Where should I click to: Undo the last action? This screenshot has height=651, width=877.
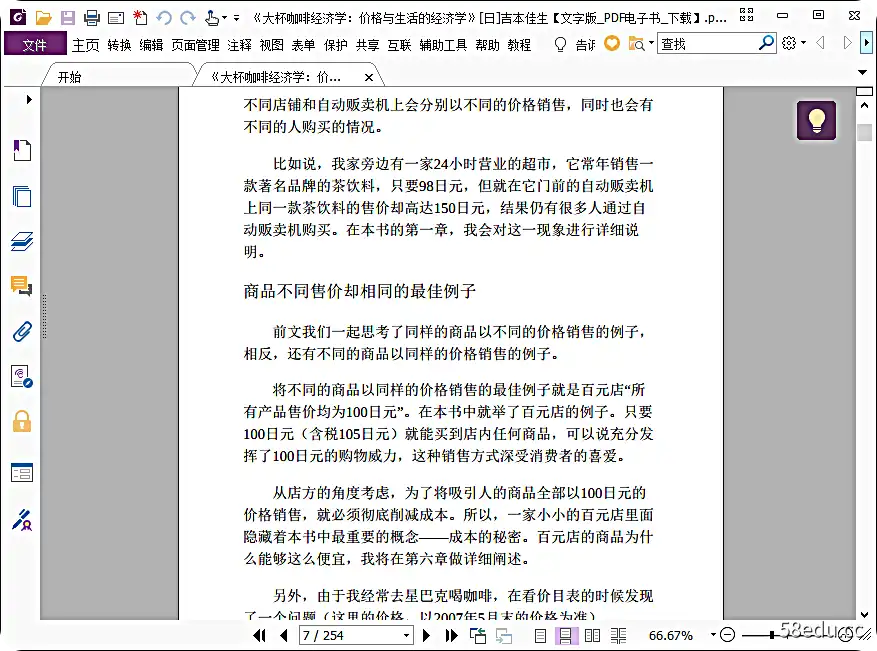(x=164, y=18)
